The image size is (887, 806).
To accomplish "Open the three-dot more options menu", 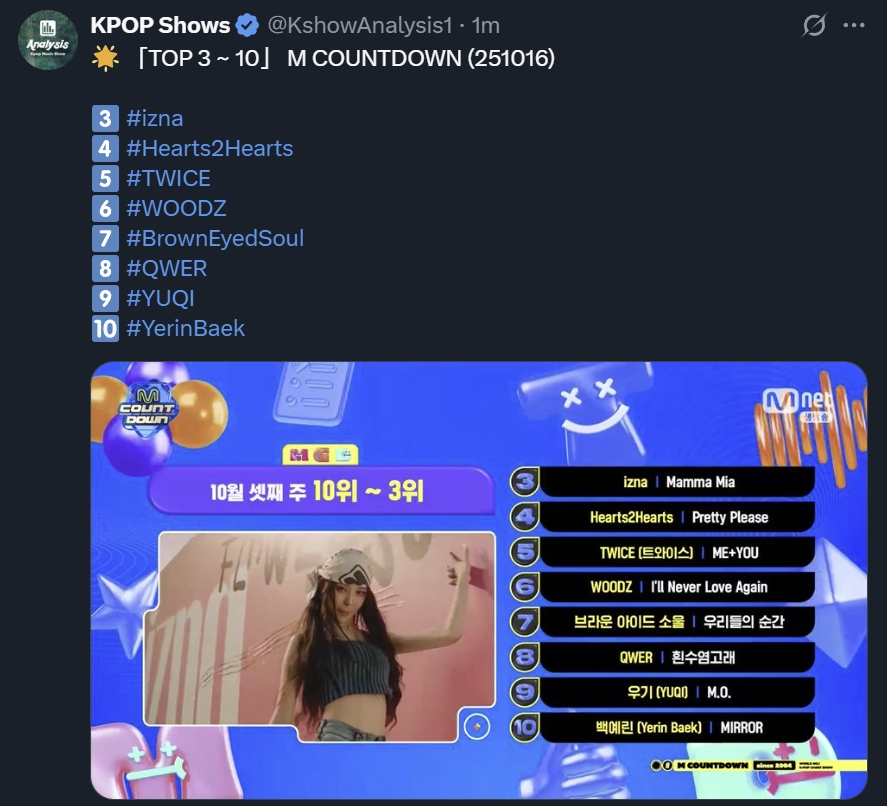I will pyautogui.click(x=854, y=25).
